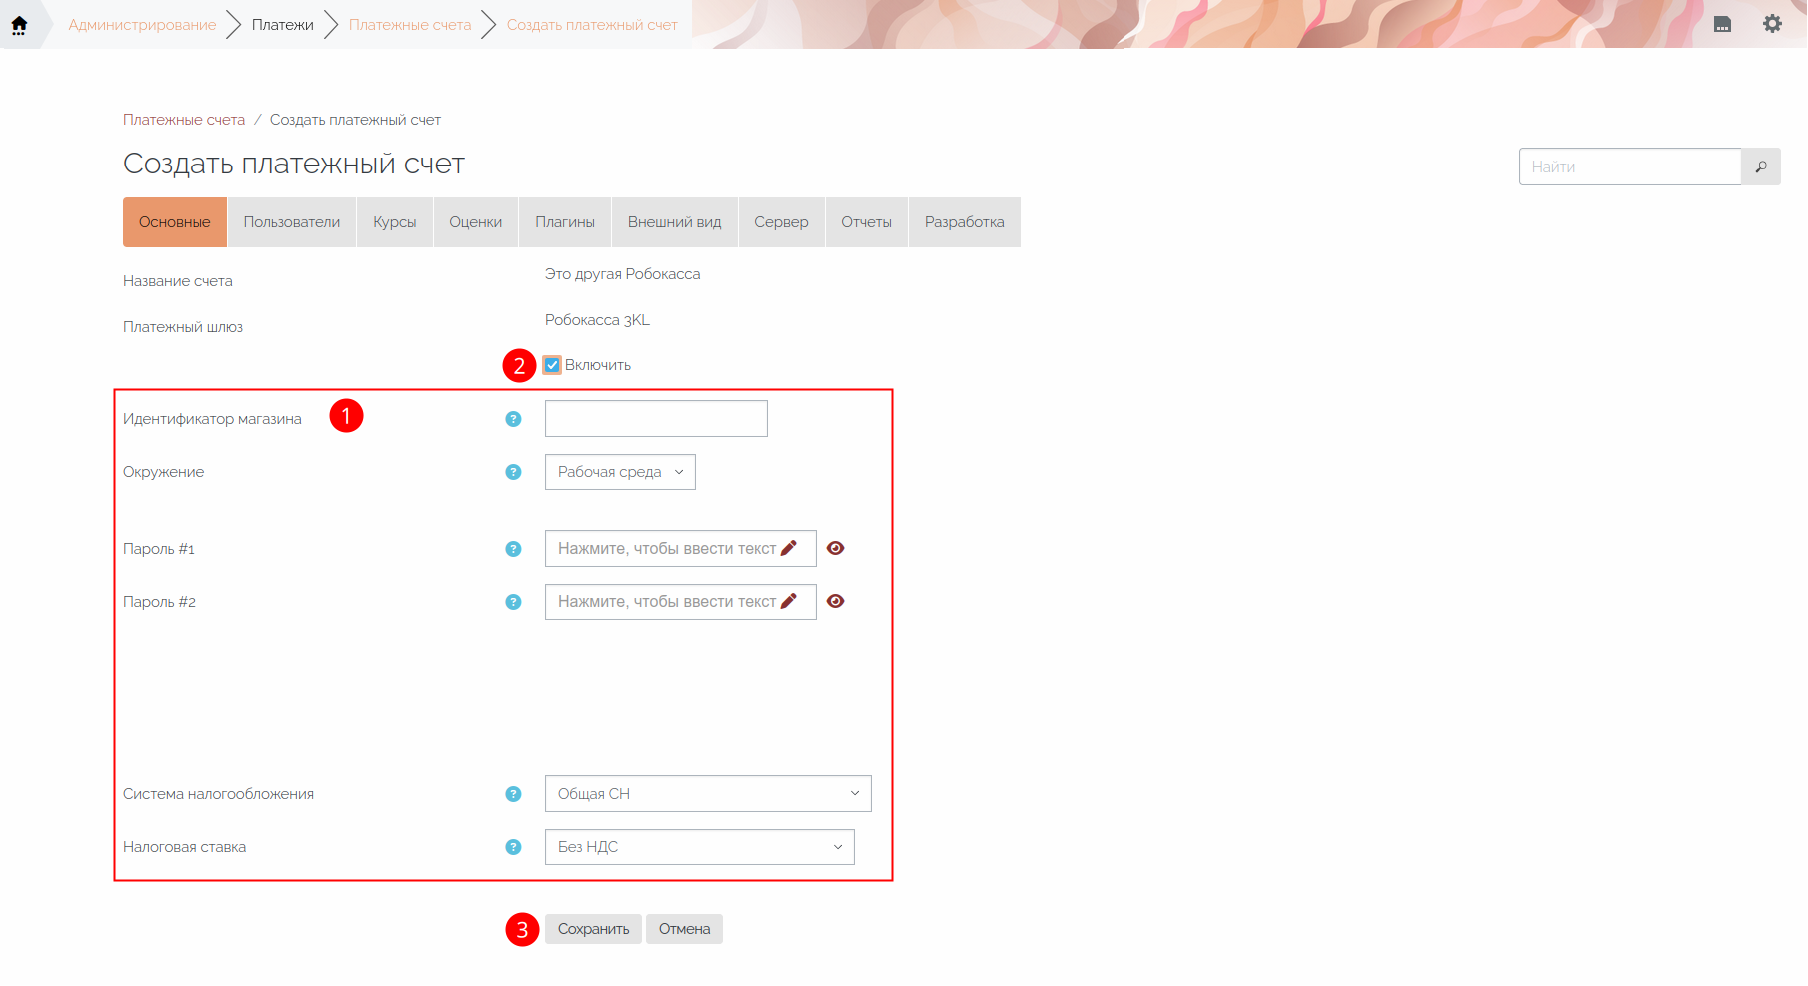The image size is (1808, 986).
Task: Open the settings gear icon
Action: tap(1772, 24)
